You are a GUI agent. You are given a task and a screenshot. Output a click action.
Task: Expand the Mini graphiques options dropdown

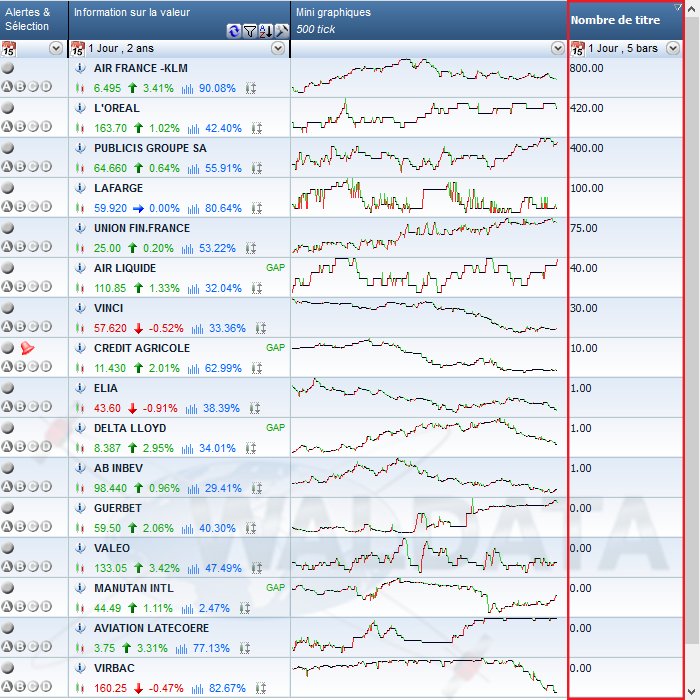click(558, 48)
